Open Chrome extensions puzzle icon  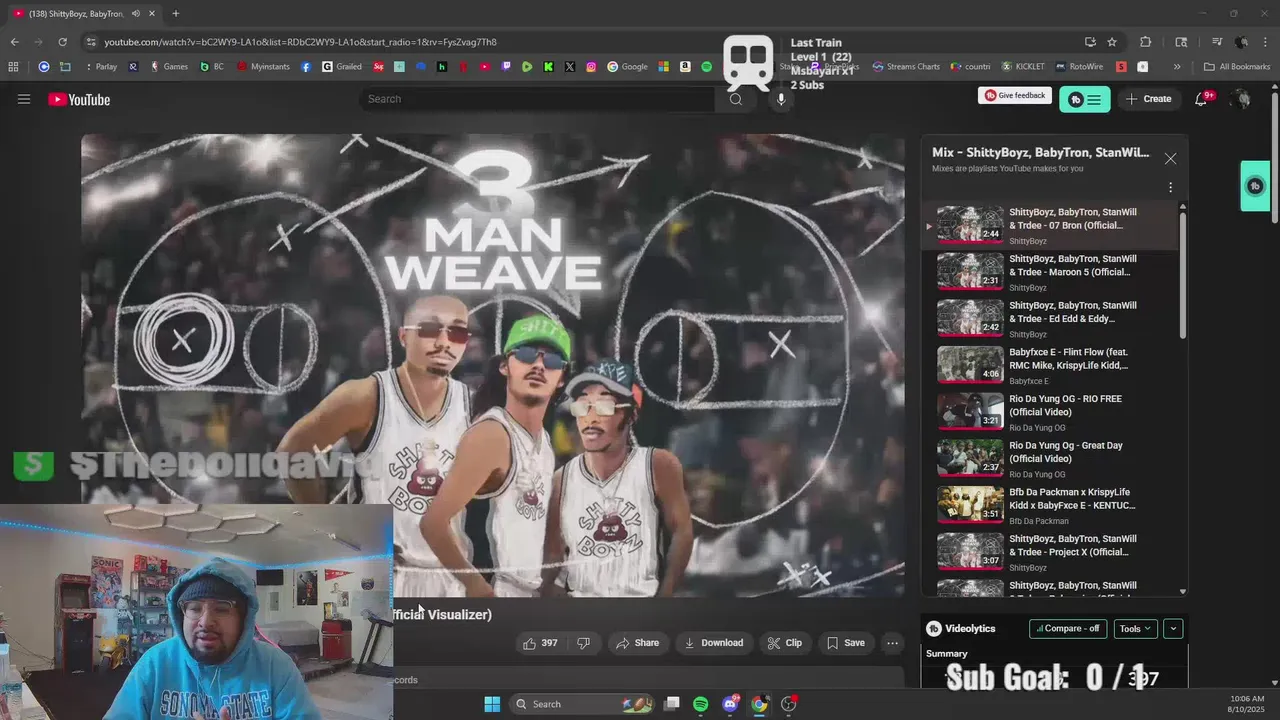pyautogui.click(x=1146, y=42)
